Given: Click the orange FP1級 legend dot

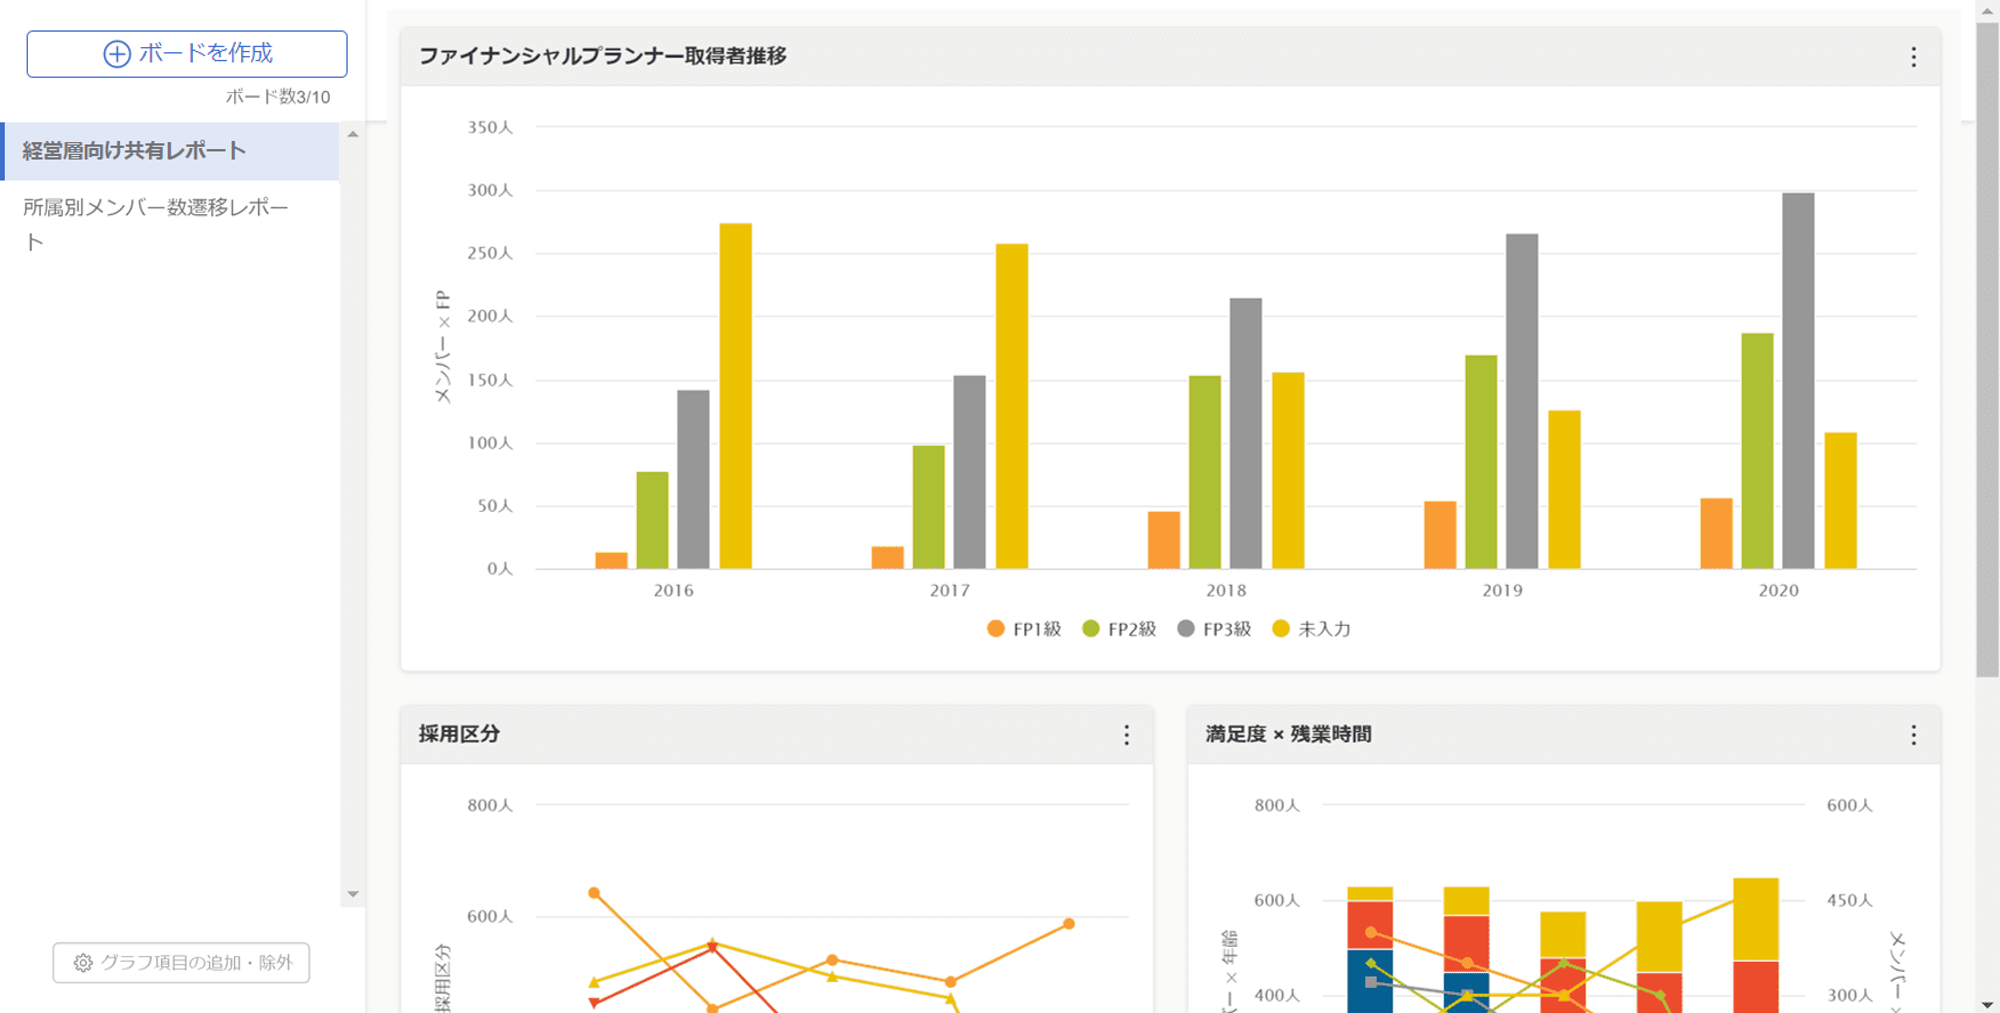Looking at the screenshot, I should point(995,629).
